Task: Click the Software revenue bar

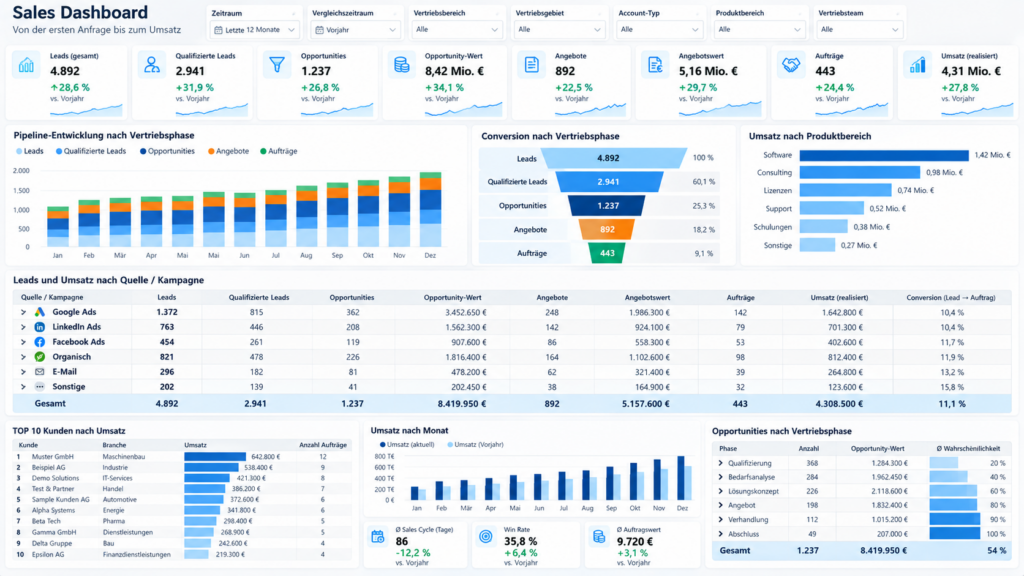Action: [x=884, y=155]
